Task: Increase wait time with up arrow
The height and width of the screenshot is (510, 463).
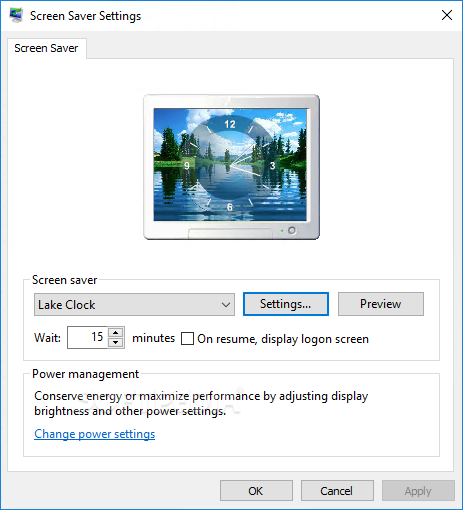Action: click(116, 332)
